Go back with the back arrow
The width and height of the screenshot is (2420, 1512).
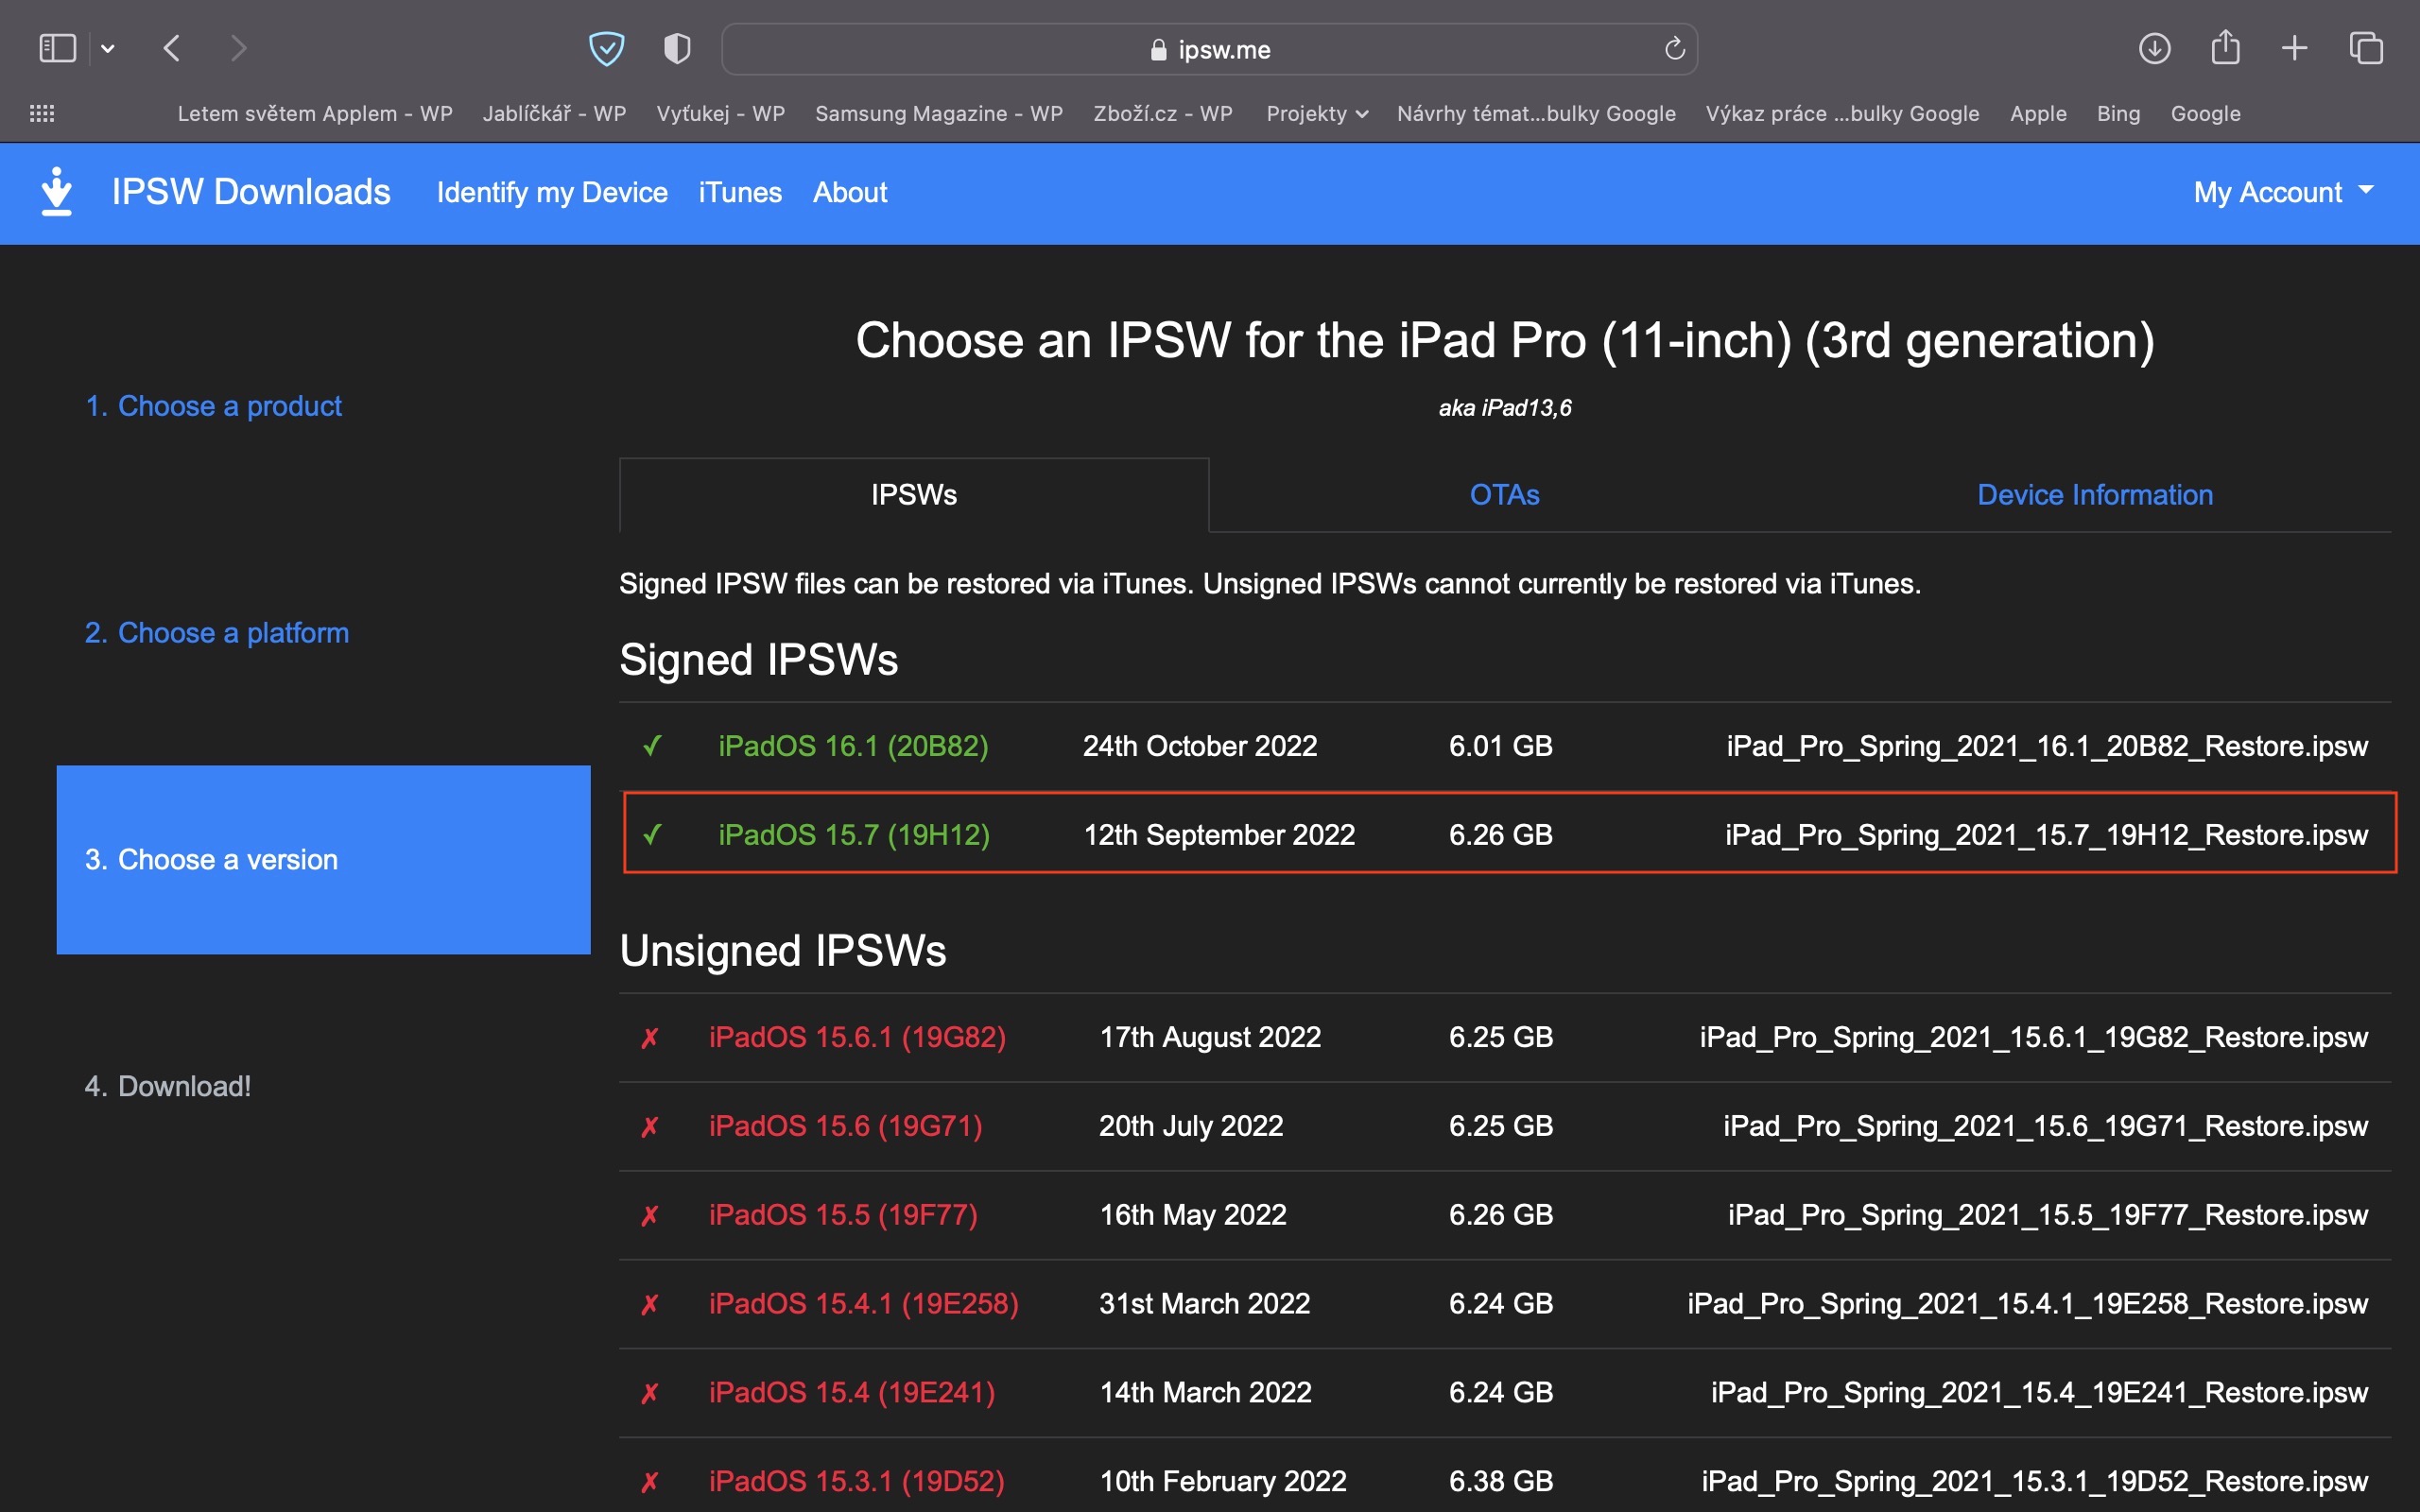(172, 48)
